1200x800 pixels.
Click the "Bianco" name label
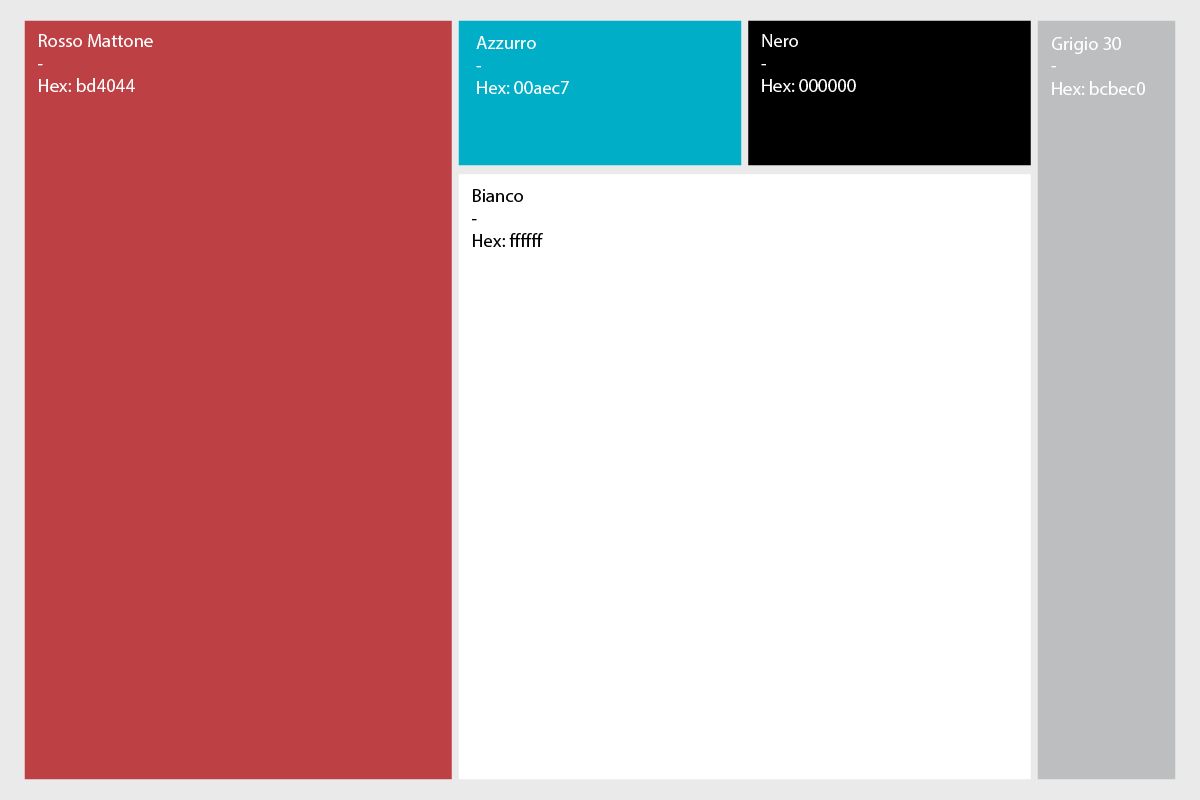coord(497,196)
